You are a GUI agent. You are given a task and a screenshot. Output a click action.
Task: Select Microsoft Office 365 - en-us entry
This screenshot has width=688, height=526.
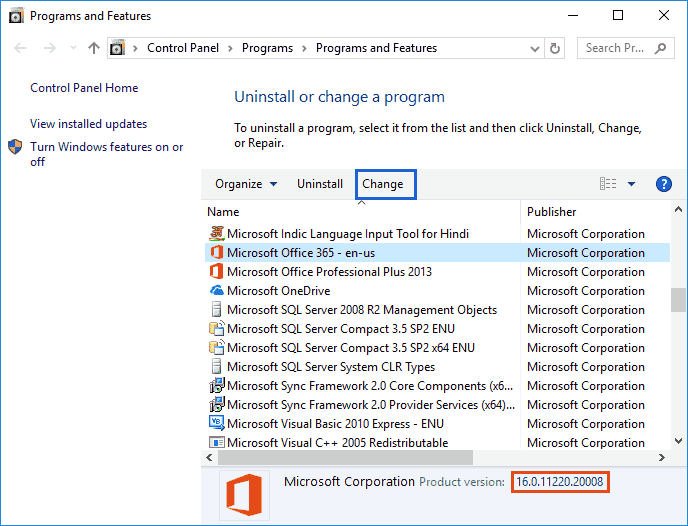point(437,253)
